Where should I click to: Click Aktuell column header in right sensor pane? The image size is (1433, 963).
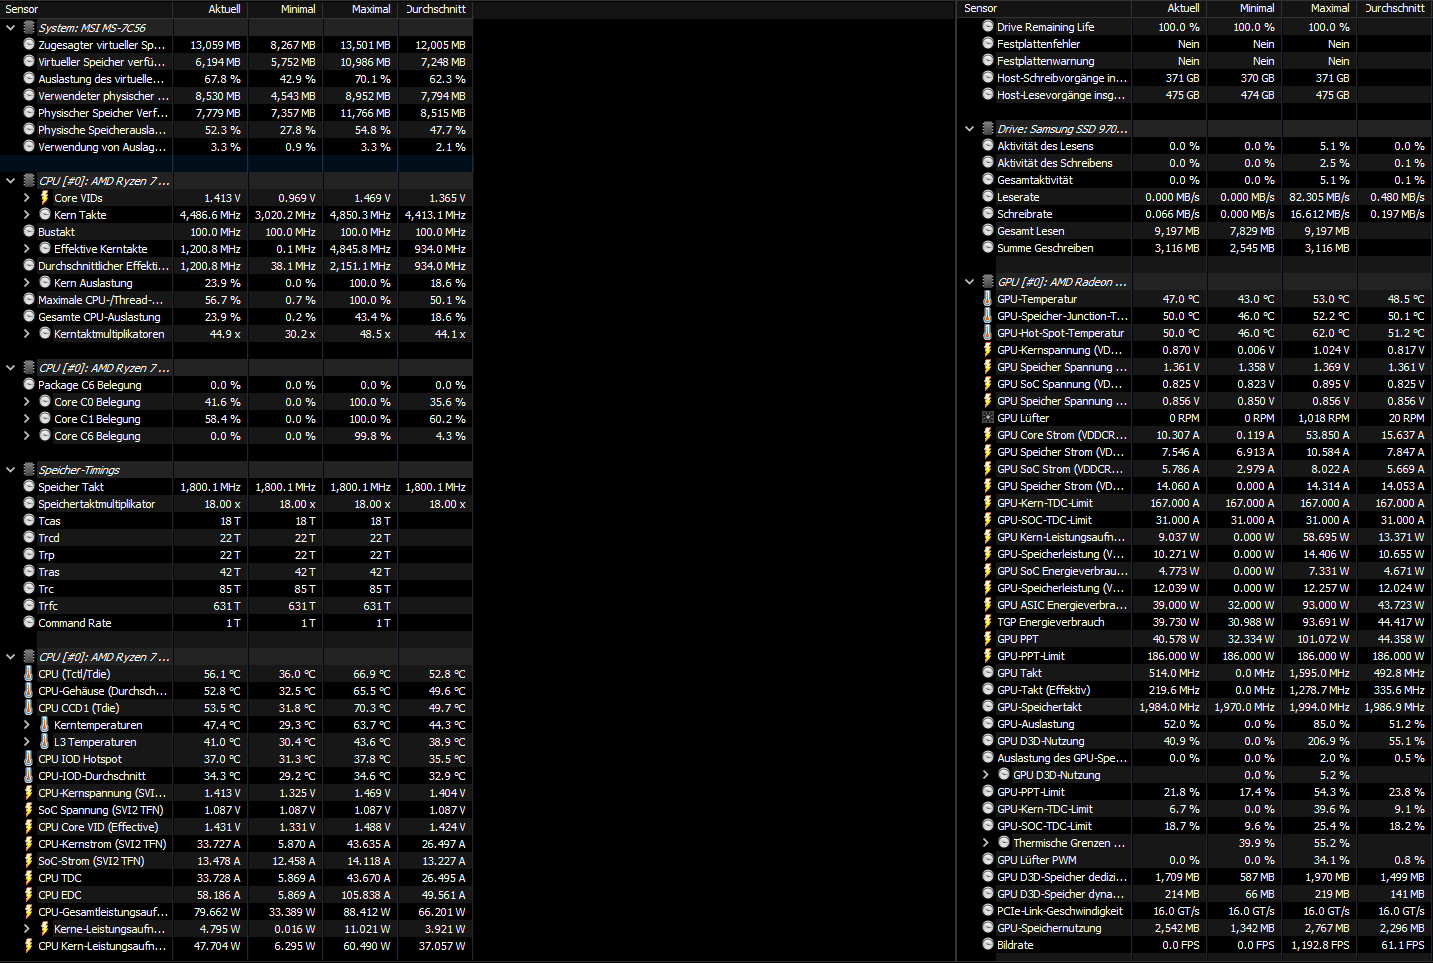[x=1169, y=8]
